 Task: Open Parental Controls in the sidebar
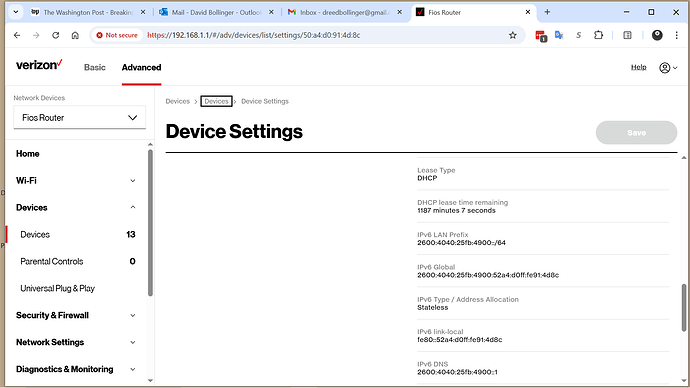(77, 261)
